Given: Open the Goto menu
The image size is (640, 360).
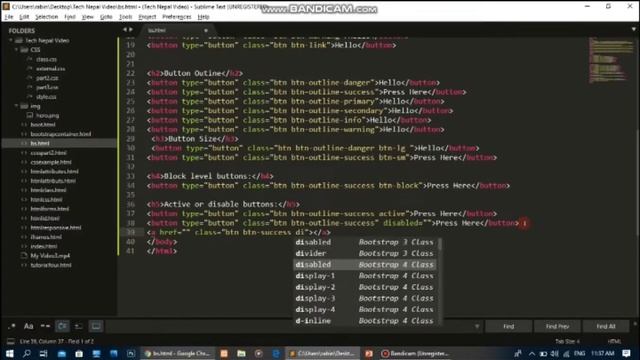Looking at the screenshot, I should pyautogui.click(x=106, y=17).
